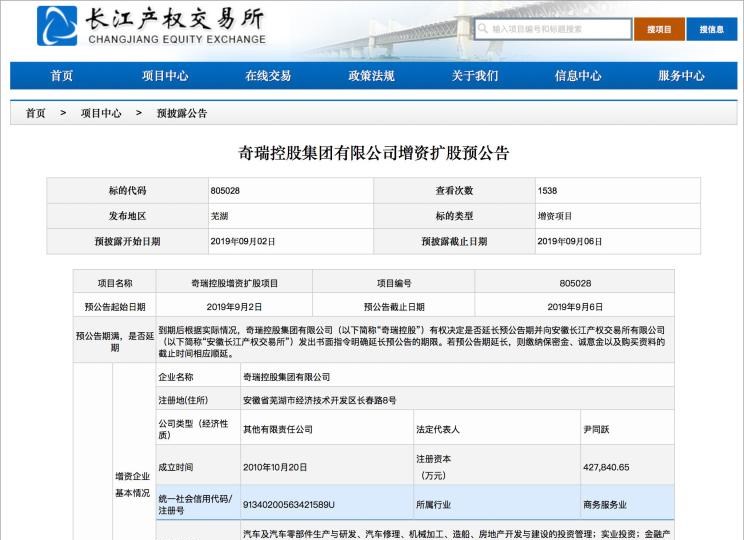Image resolution: width=744 pixels, height=540 pixels.
Task: Click the page title 奇瑞控股集团有限公司增资扩股预公告
Action: tap(373, 153)
